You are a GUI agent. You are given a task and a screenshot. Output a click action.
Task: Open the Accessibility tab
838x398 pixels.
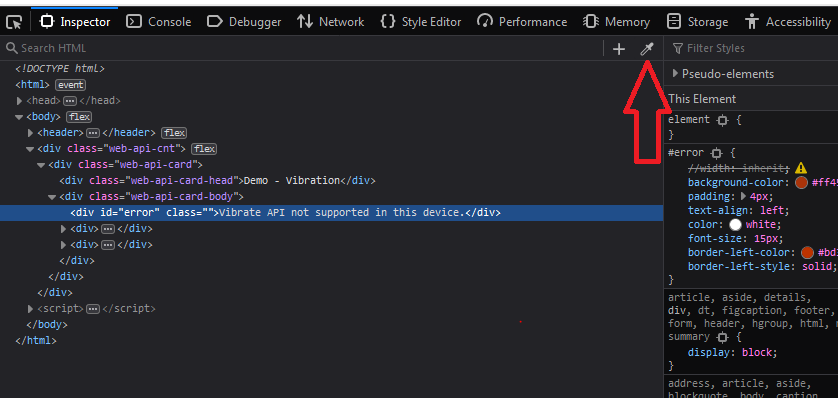788,22
